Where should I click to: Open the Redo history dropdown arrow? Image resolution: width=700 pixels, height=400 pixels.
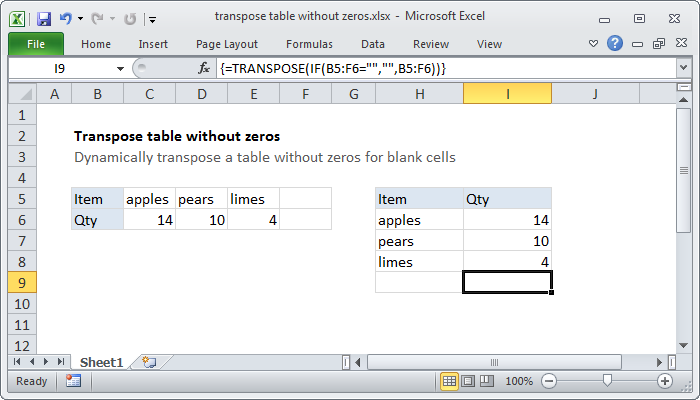(x=112, y=19)
